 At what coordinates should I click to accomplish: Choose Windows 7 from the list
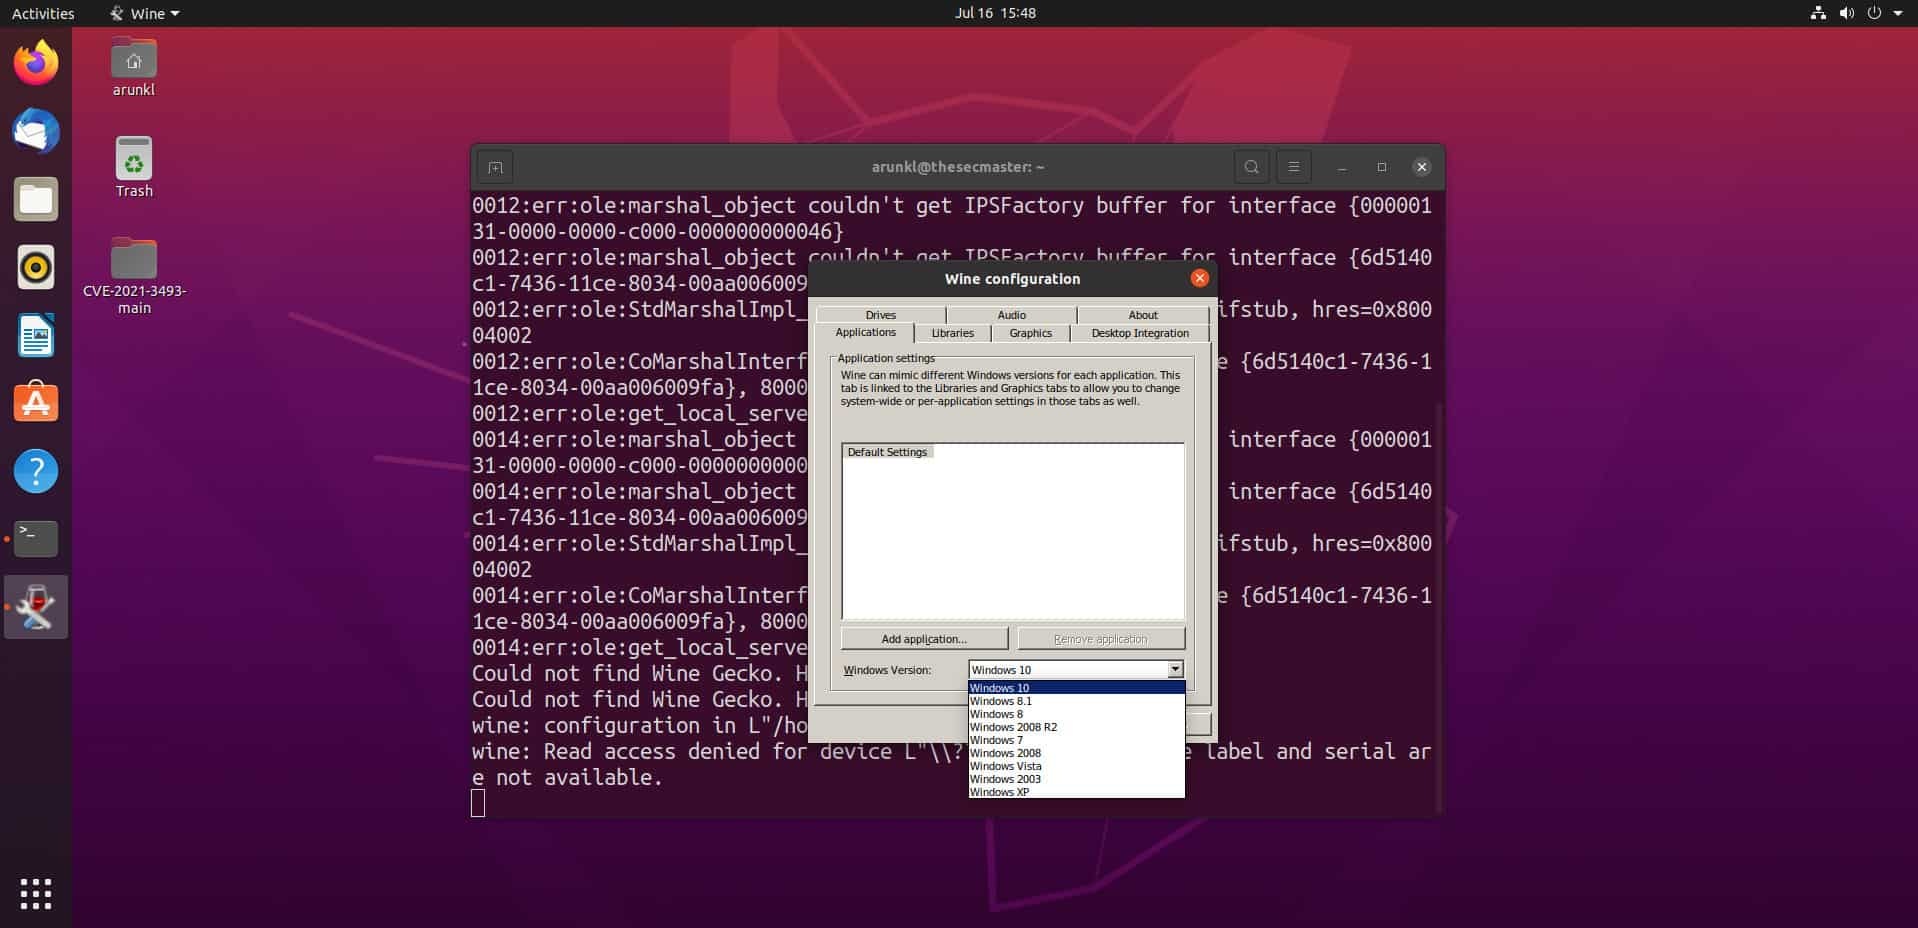(x=1076, y=740)
